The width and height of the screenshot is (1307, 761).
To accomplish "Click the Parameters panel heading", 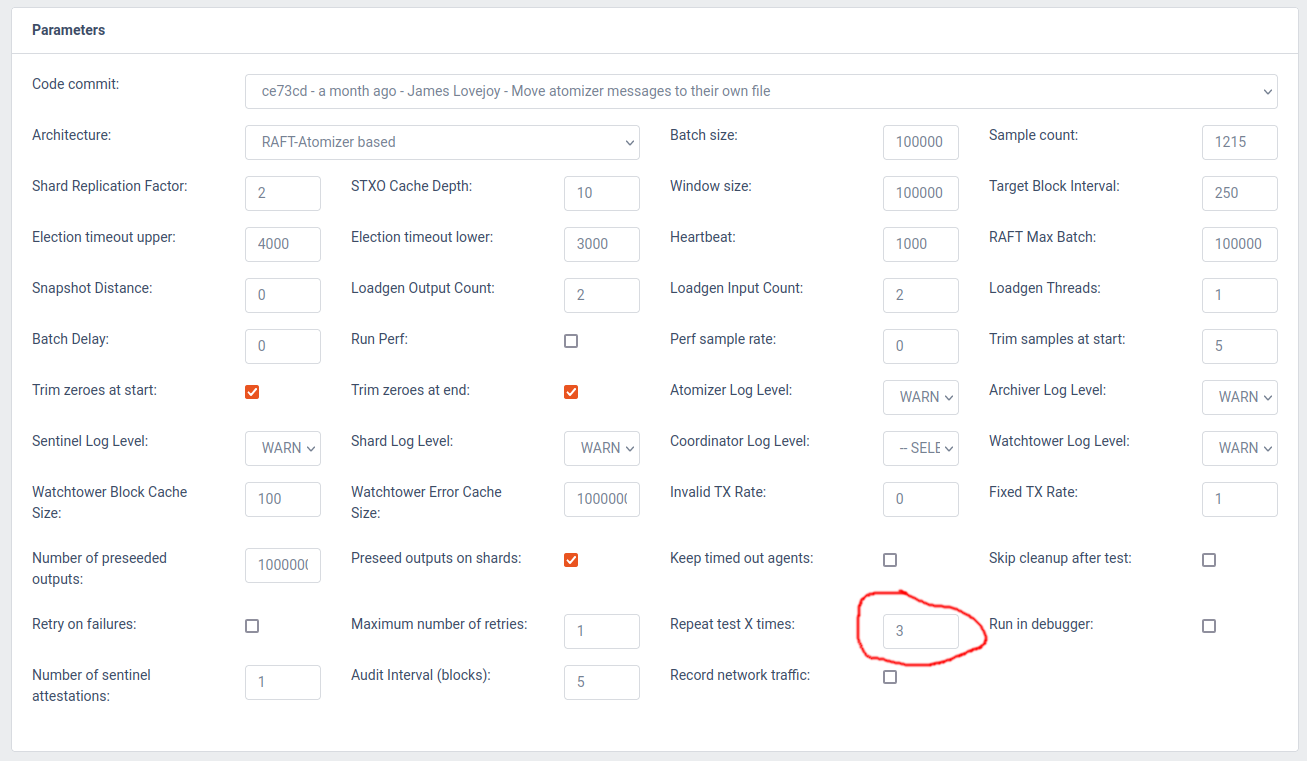I will click(x=68, y=30).
